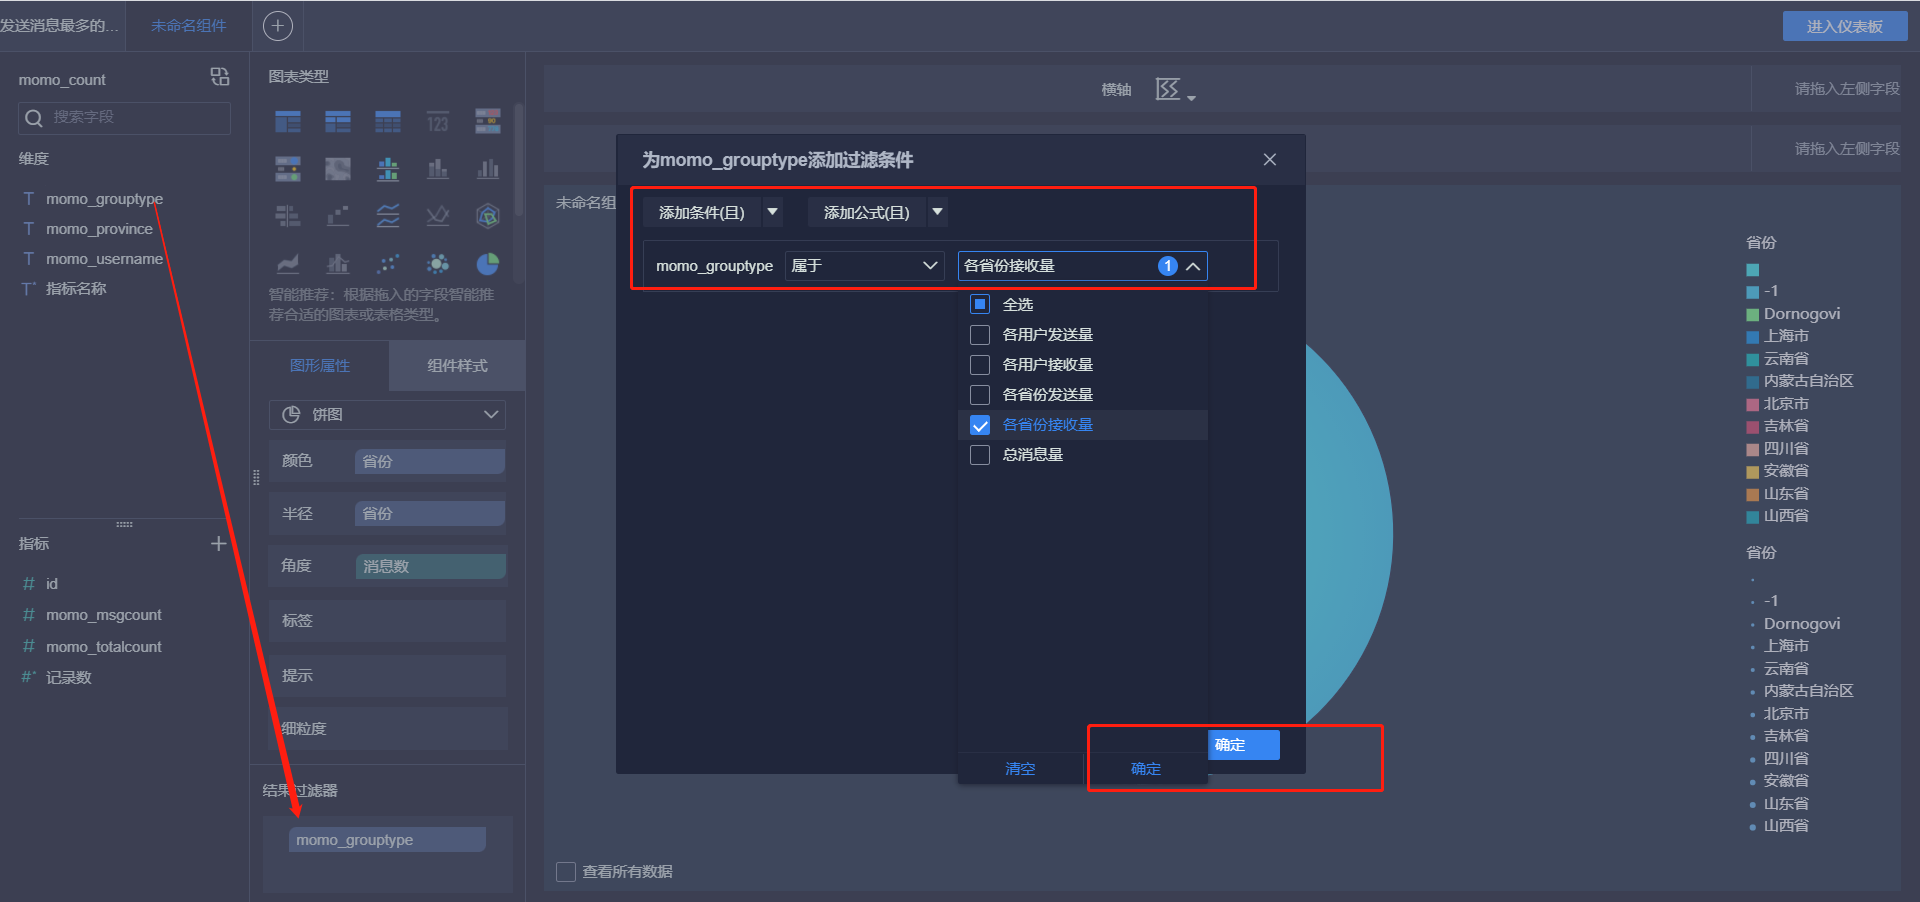
Task: Uncheck the 各省份接收量 option
Action: [980, 425]
